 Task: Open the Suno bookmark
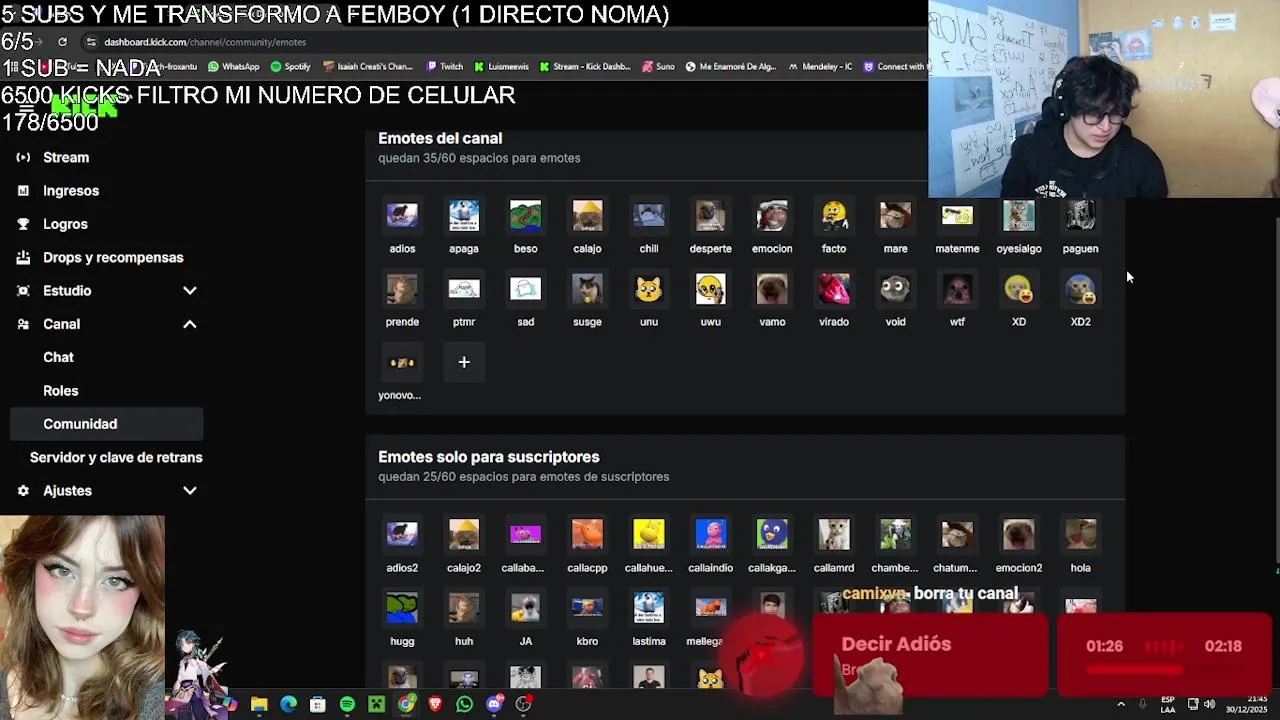point(658,67)
